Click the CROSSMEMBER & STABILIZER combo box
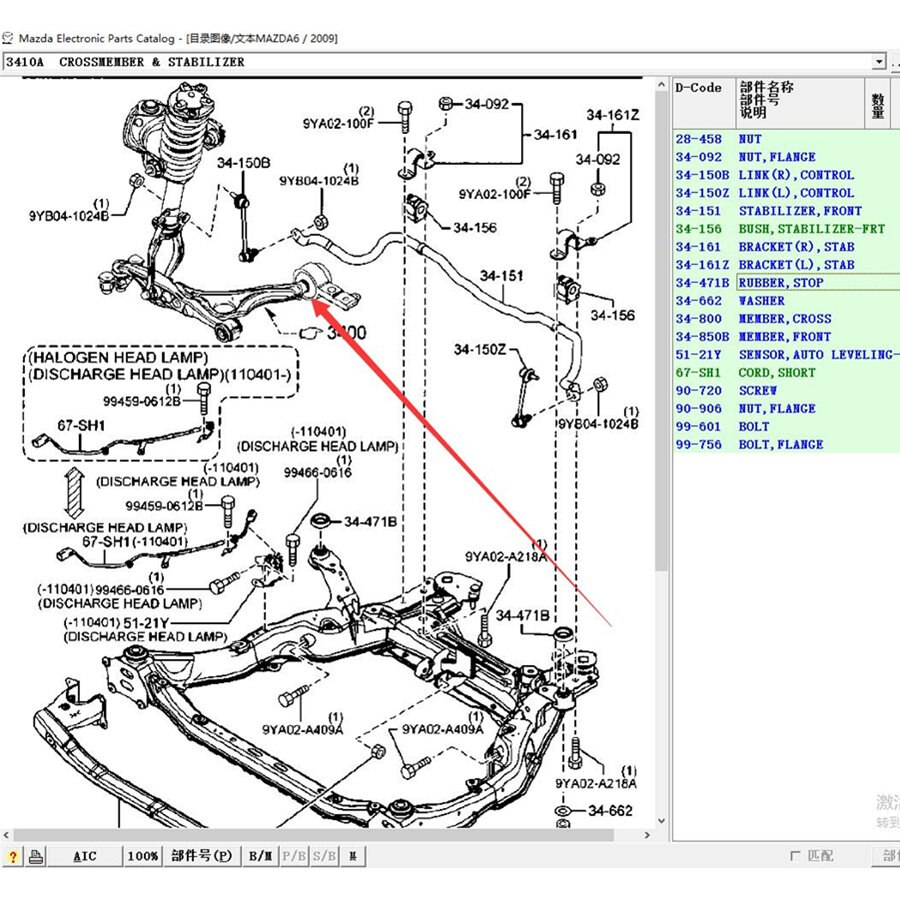This screenshot has width=900, height=900. pos(440,62)
